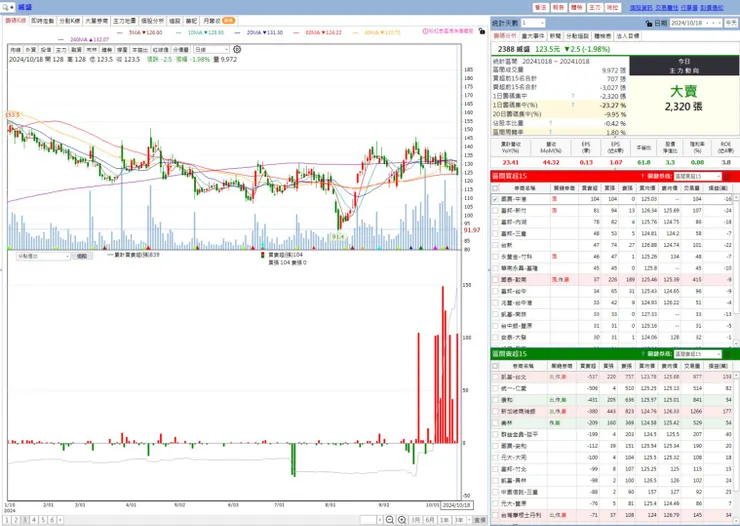Open the 日期 date picker dropdown arrow
This screenshot has height=526, width=740.
click(x=708, y=23)
